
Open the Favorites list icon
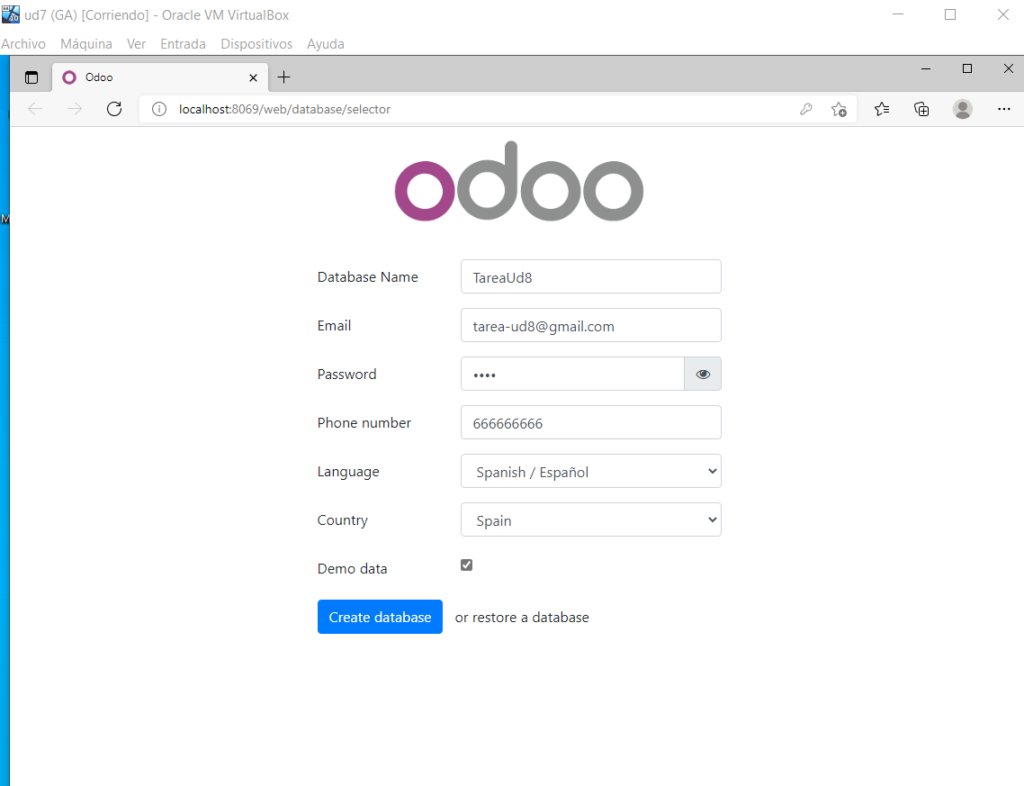[x=881, y=109]
